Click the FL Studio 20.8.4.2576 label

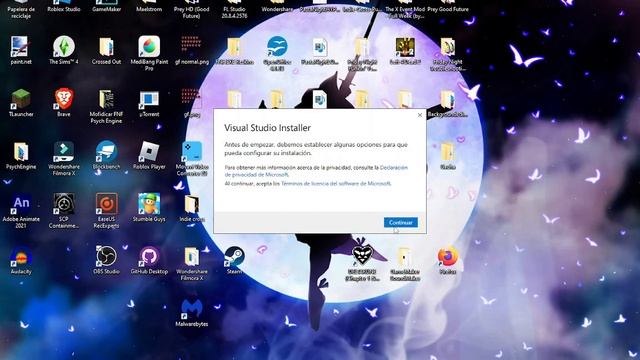point(234,12)
